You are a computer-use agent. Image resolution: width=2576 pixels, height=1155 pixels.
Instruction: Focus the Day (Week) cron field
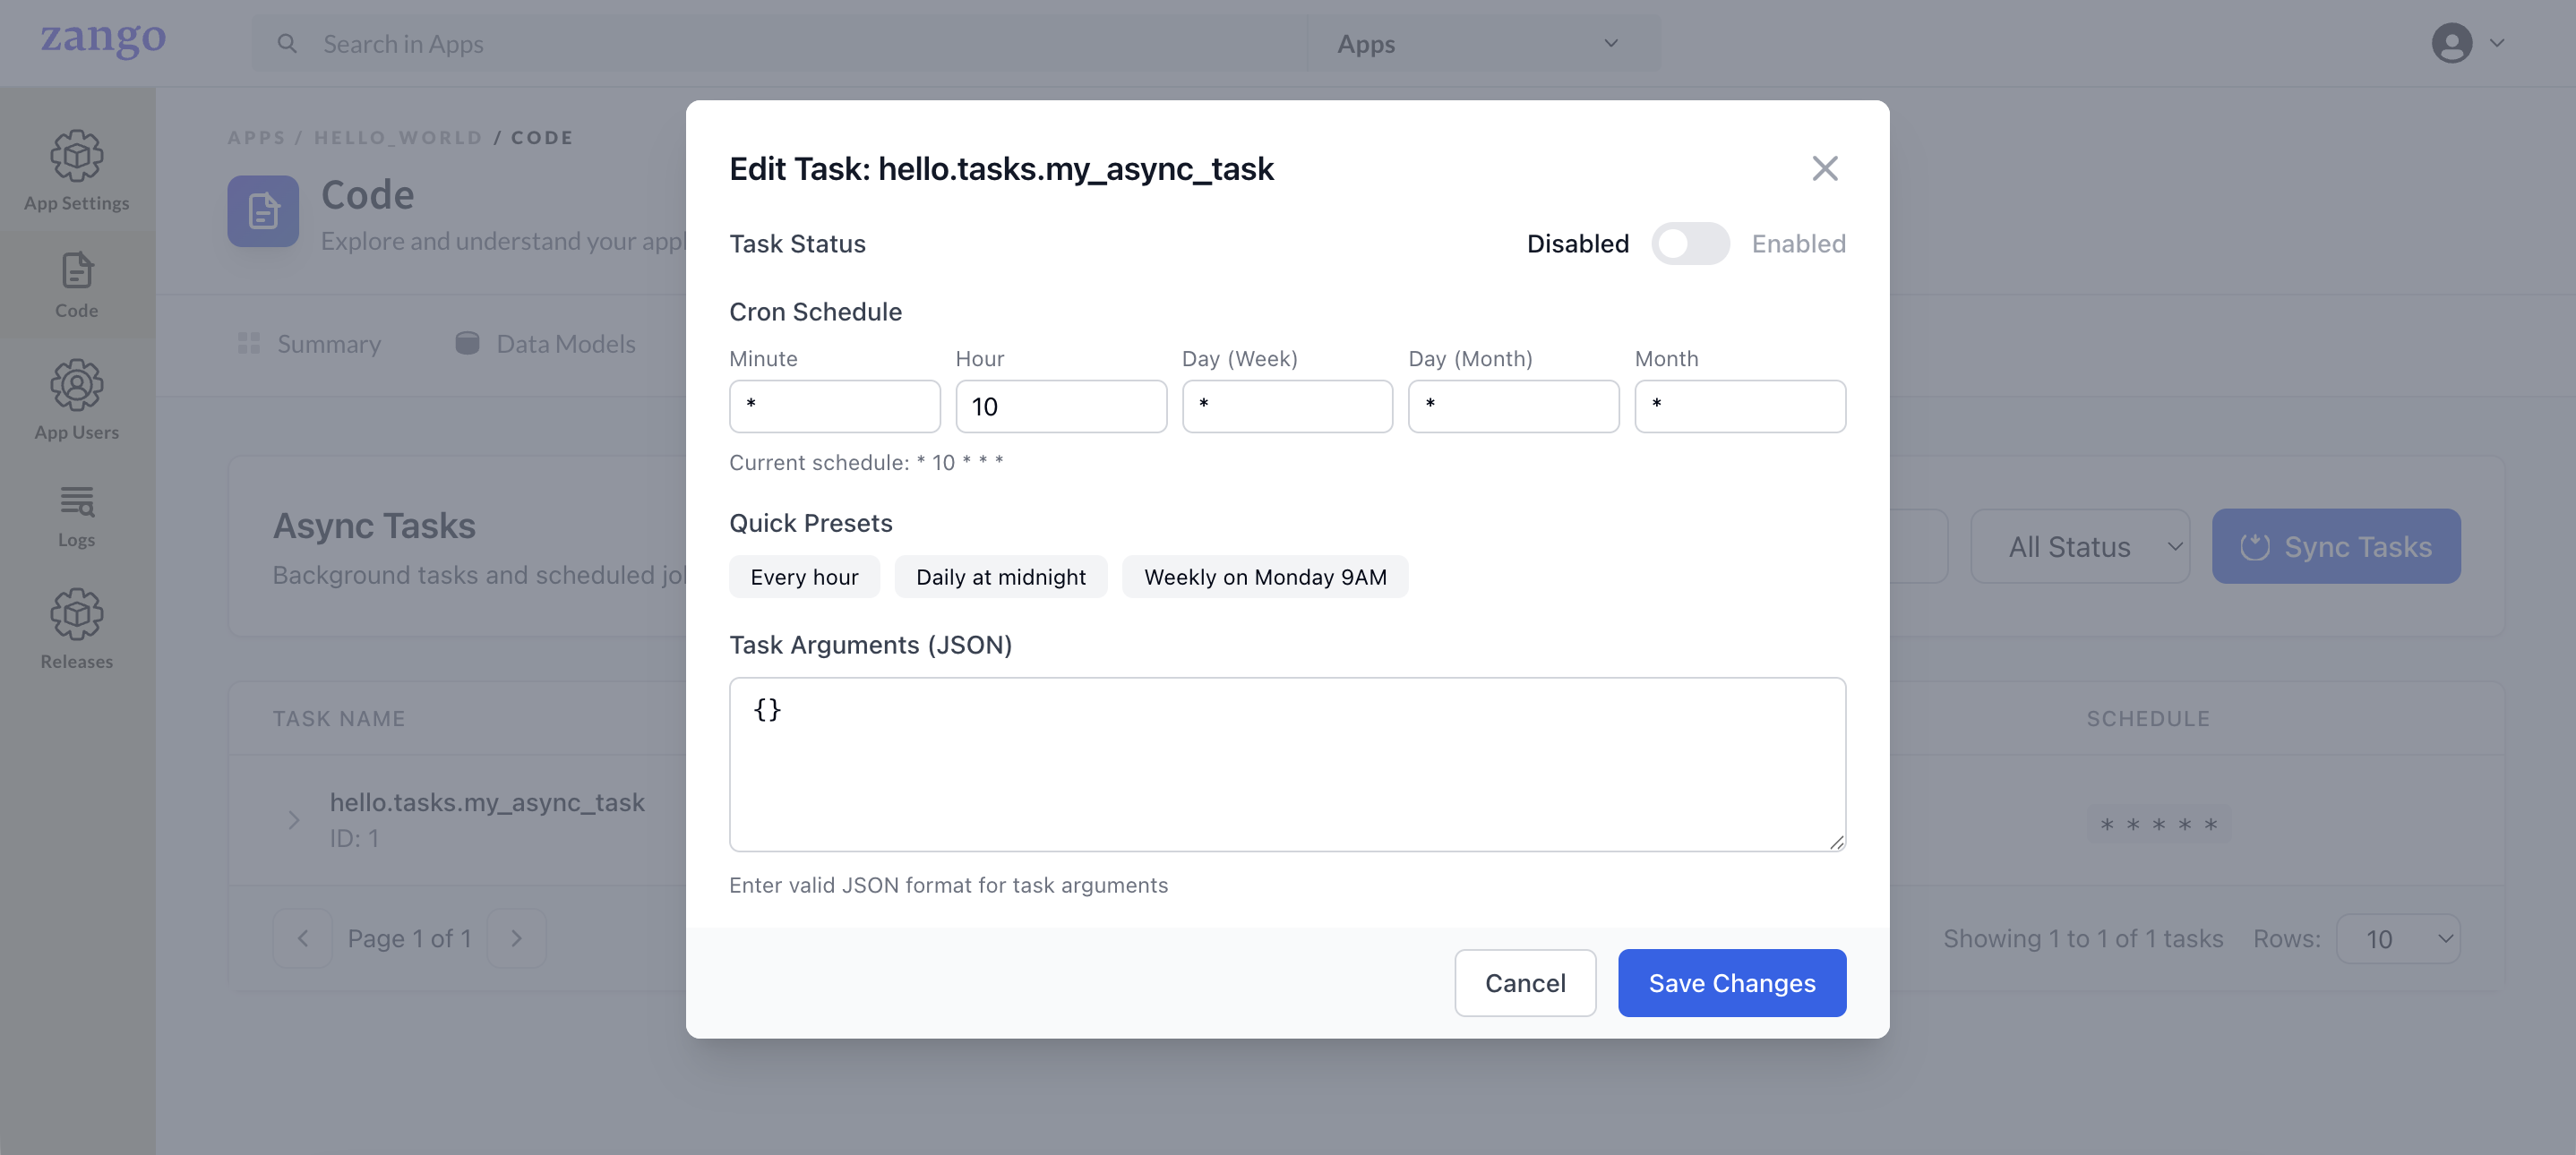(1287, 406)
